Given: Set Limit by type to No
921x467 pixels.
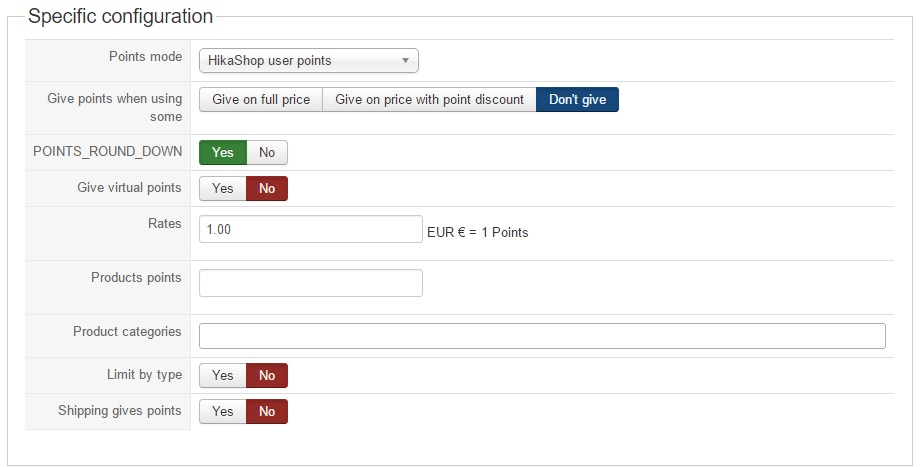Looking at the screenshot, I should click(267, 375).
